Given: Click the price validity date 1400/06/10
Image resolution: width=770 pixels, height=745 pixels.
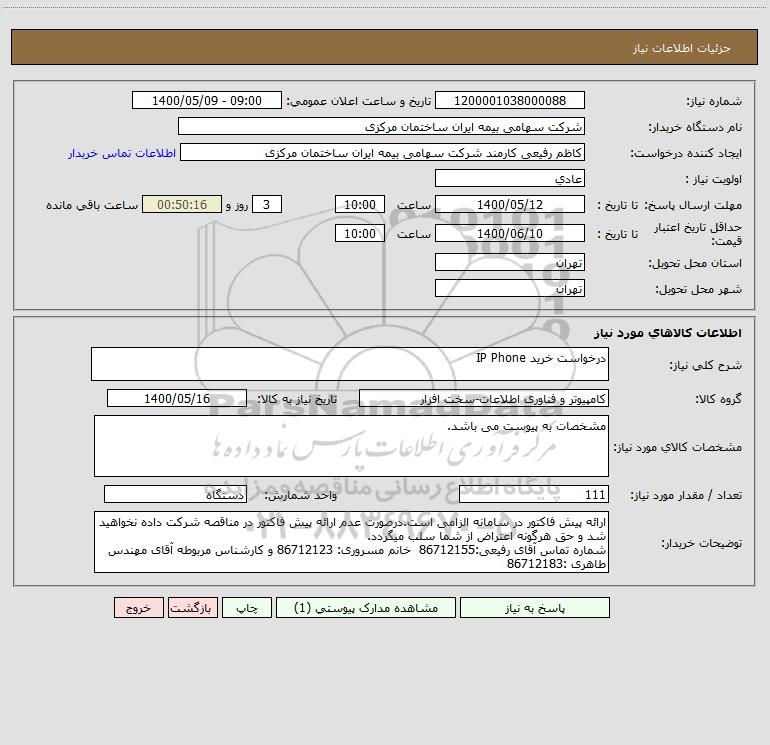Looking at the screenshot, I should 510,233.
